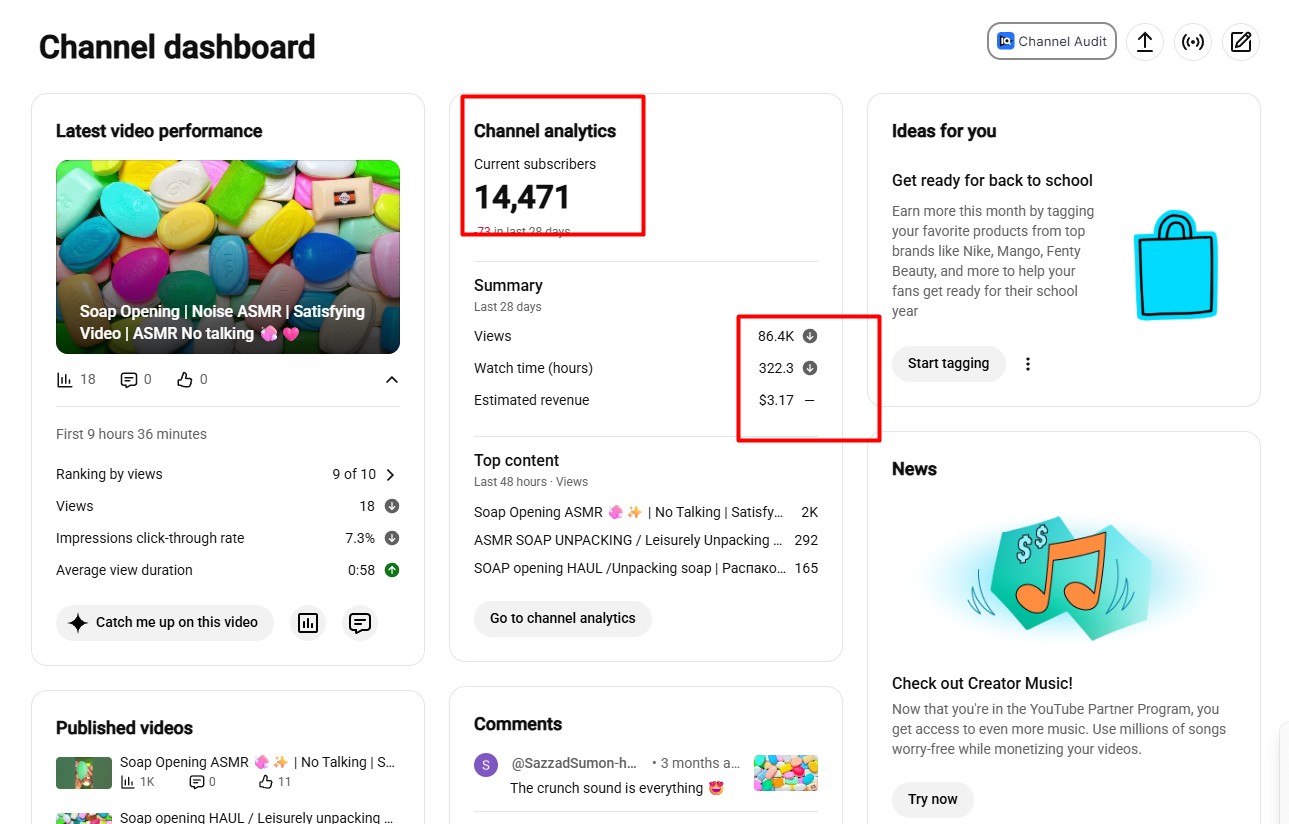The height and width of the screenshot is (824, 1289).
Task: Open three-dot menu beside Start tagging
Action: [1028, 364]
